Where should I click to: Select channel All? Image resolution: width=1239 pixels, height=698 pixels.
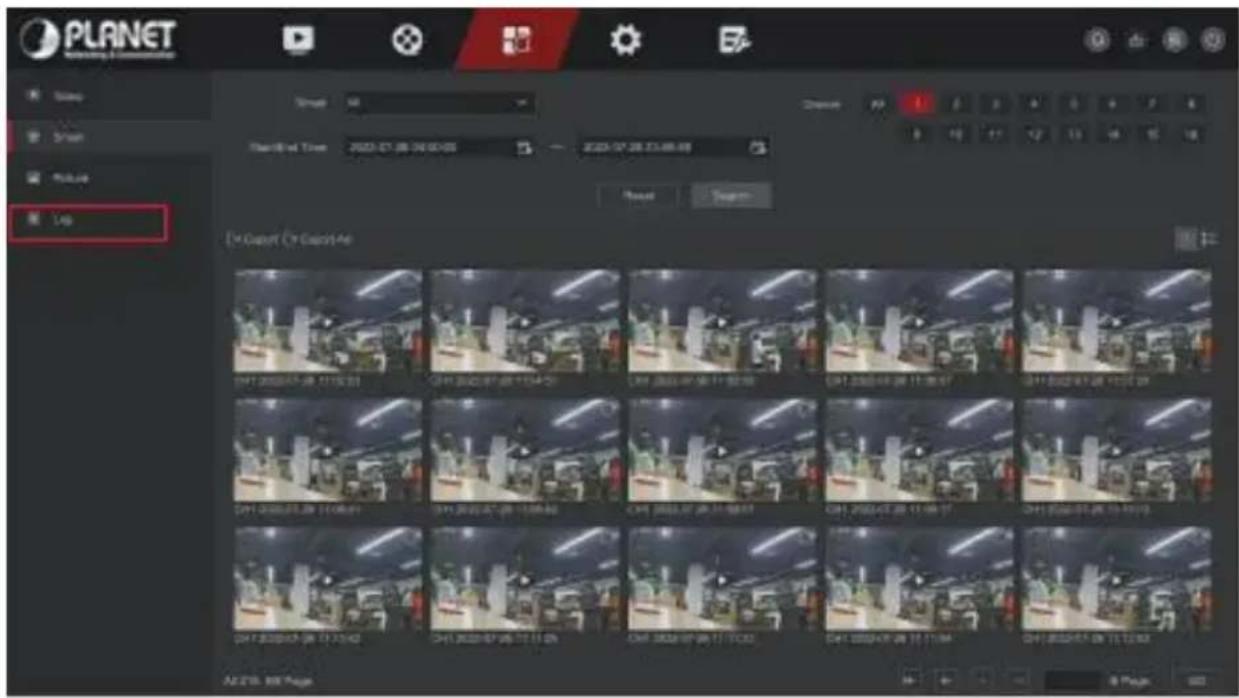[879, 103]
